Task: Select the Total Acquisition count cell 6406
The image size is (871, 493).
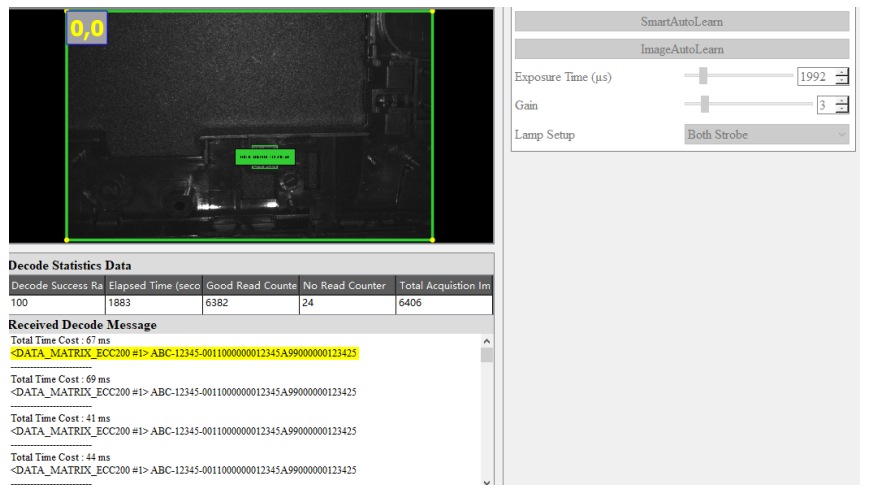Action: [444, 303]
